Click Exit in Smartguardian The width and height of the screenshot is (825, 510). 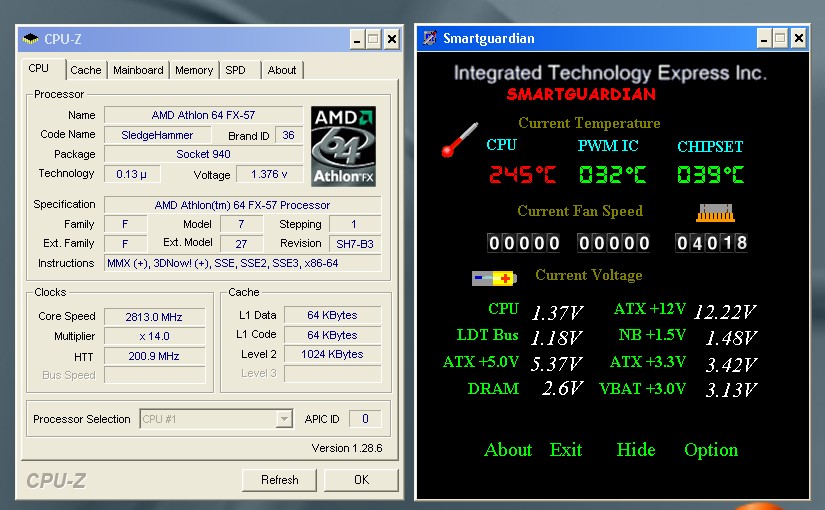pos(566,449)
